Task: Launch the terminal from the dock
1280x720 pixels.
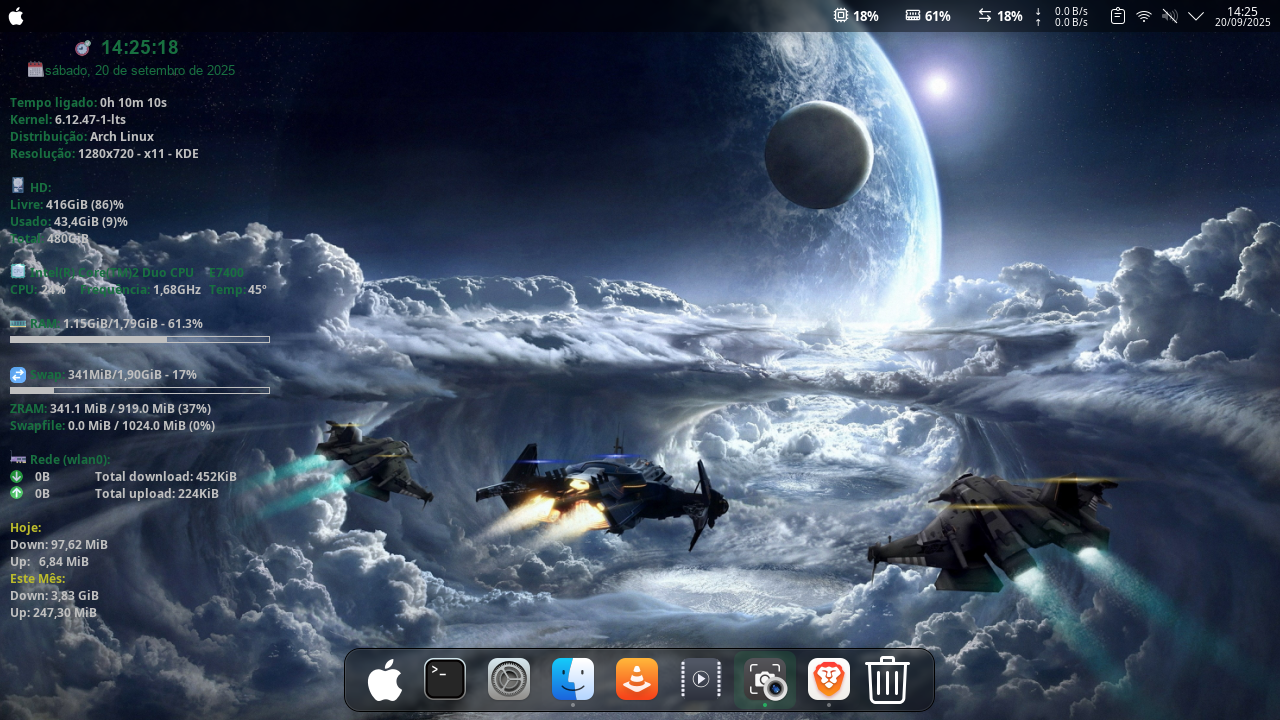Action: tap(445, 679)
